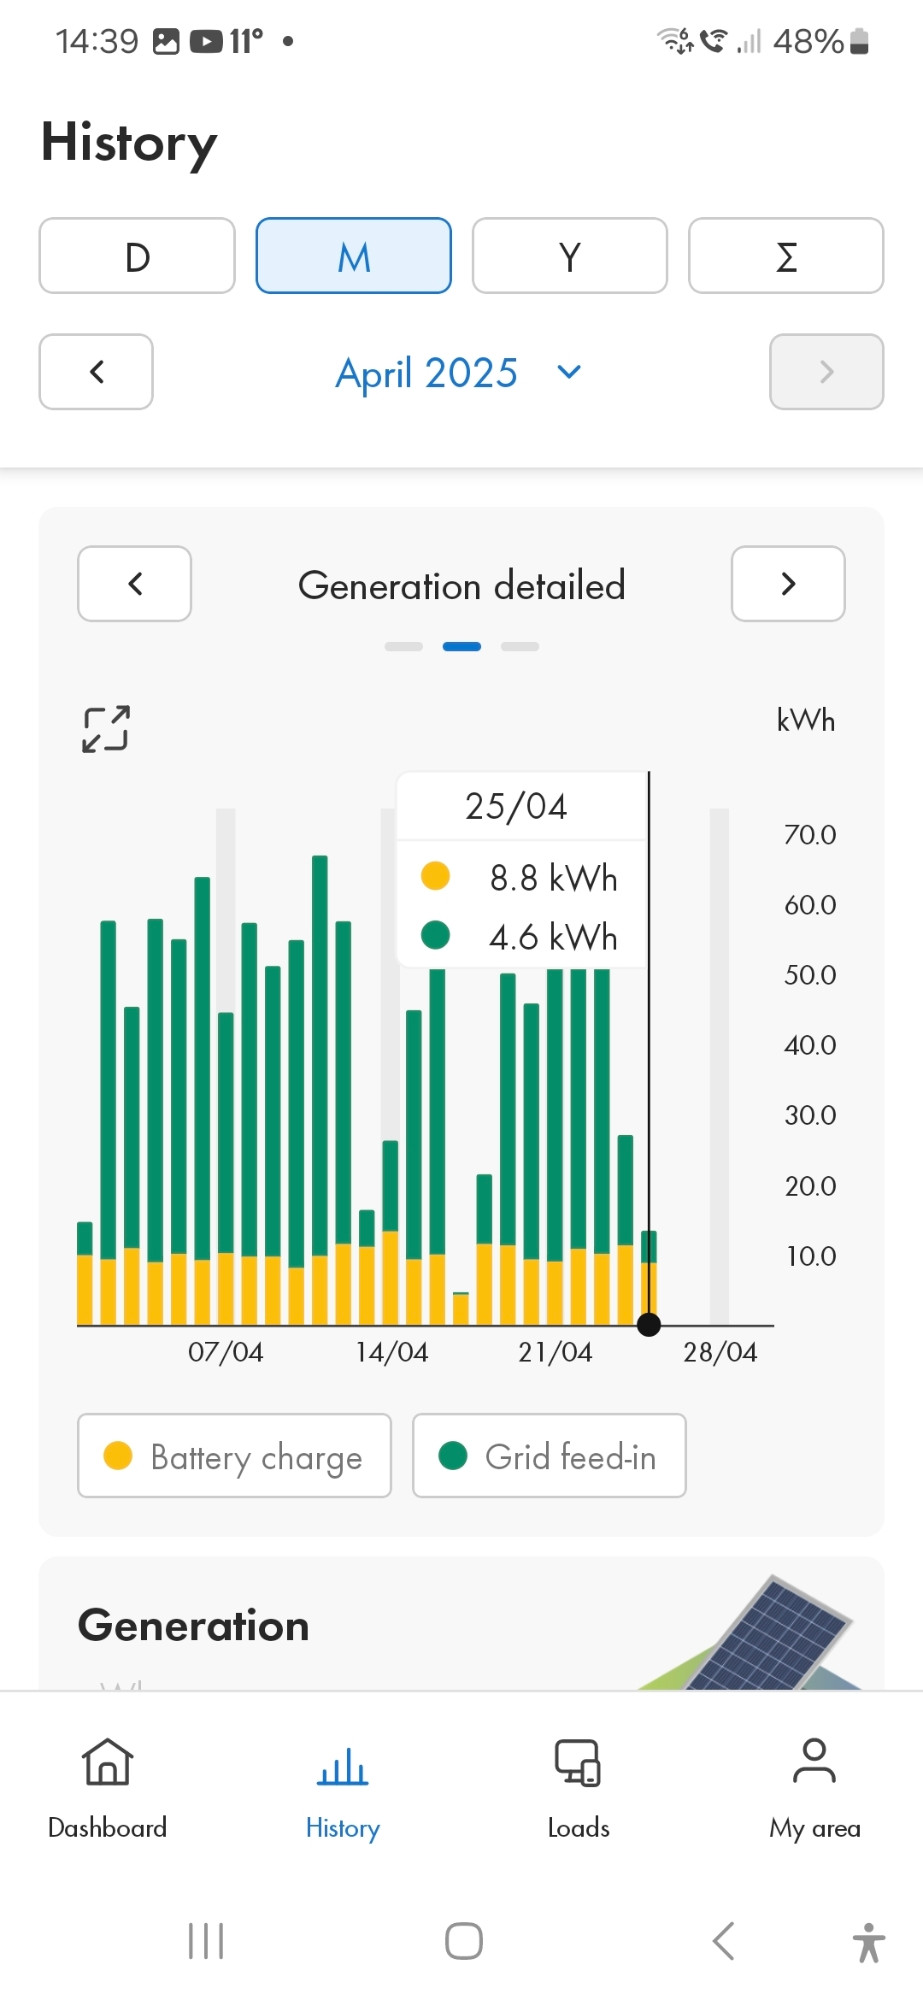This screenshot has width=923, height=2000.
Task: Select first chart page indicator
Action: coord(404,647)
